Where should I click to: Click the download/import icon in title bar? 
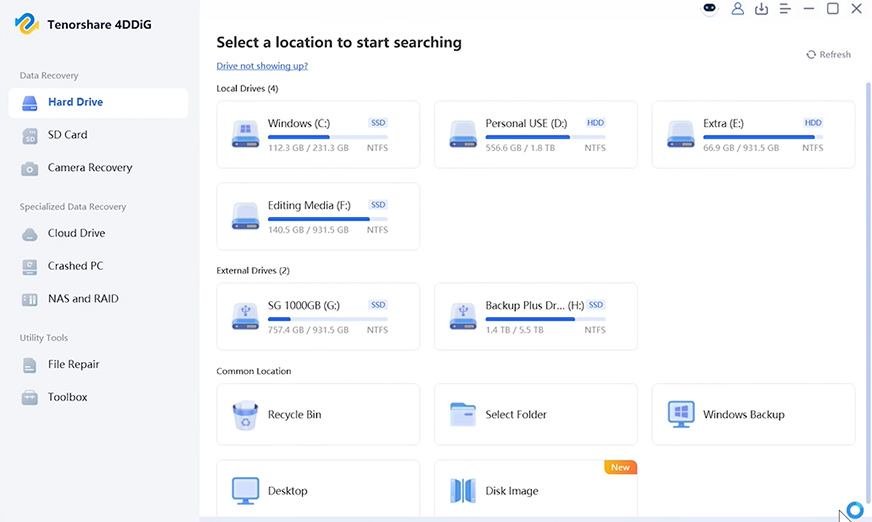pyautogui.click(x=761, y=8)
